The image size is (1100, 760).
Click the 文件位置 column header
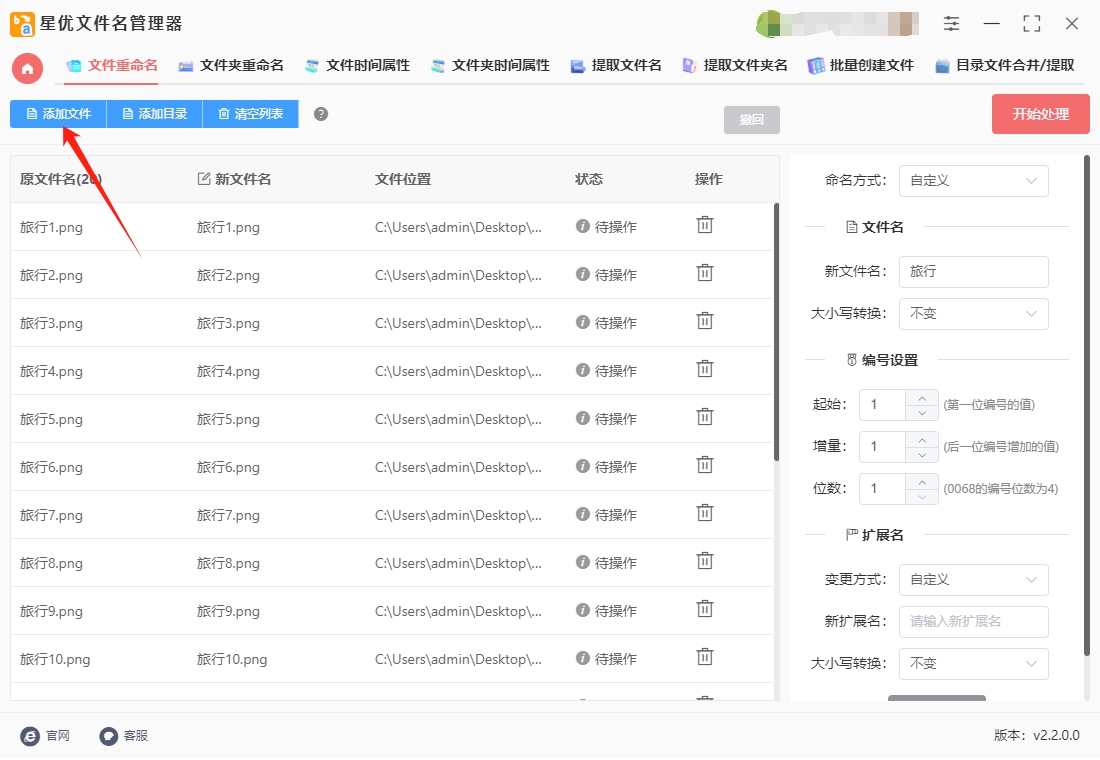[x=403, y=180]
